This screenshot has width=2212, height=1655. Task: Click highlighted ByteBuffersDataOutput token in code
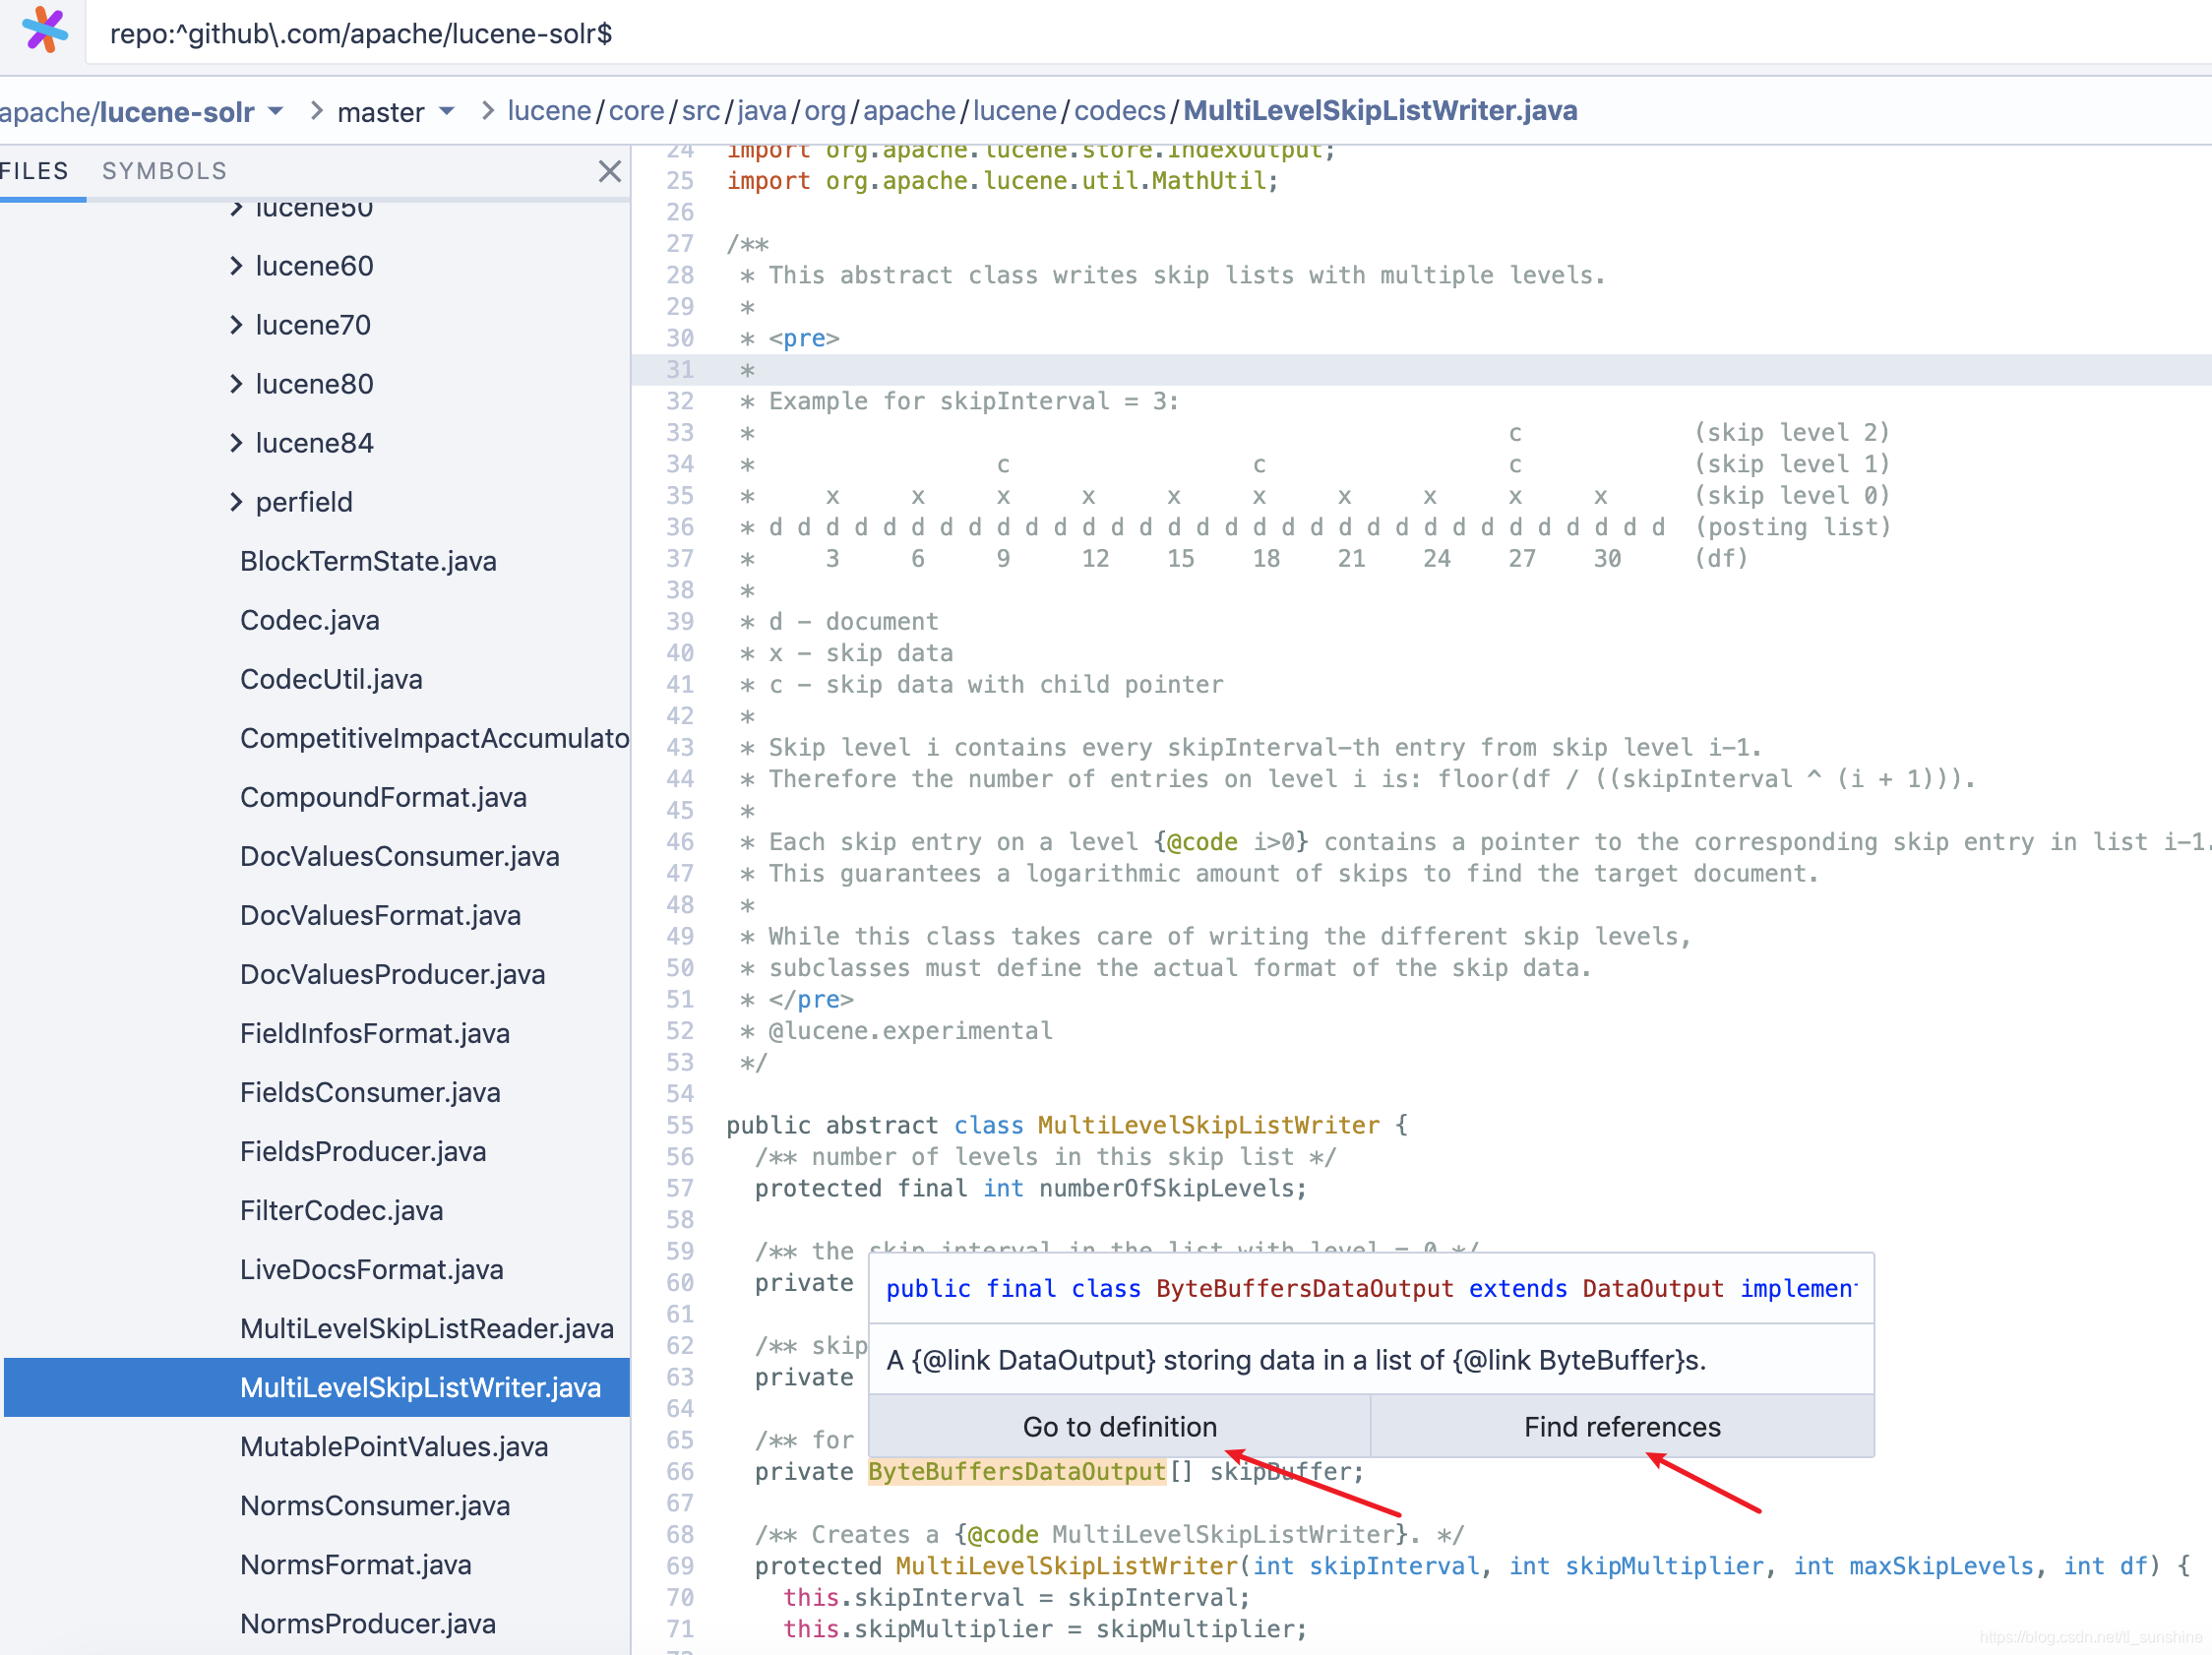1016,1472
